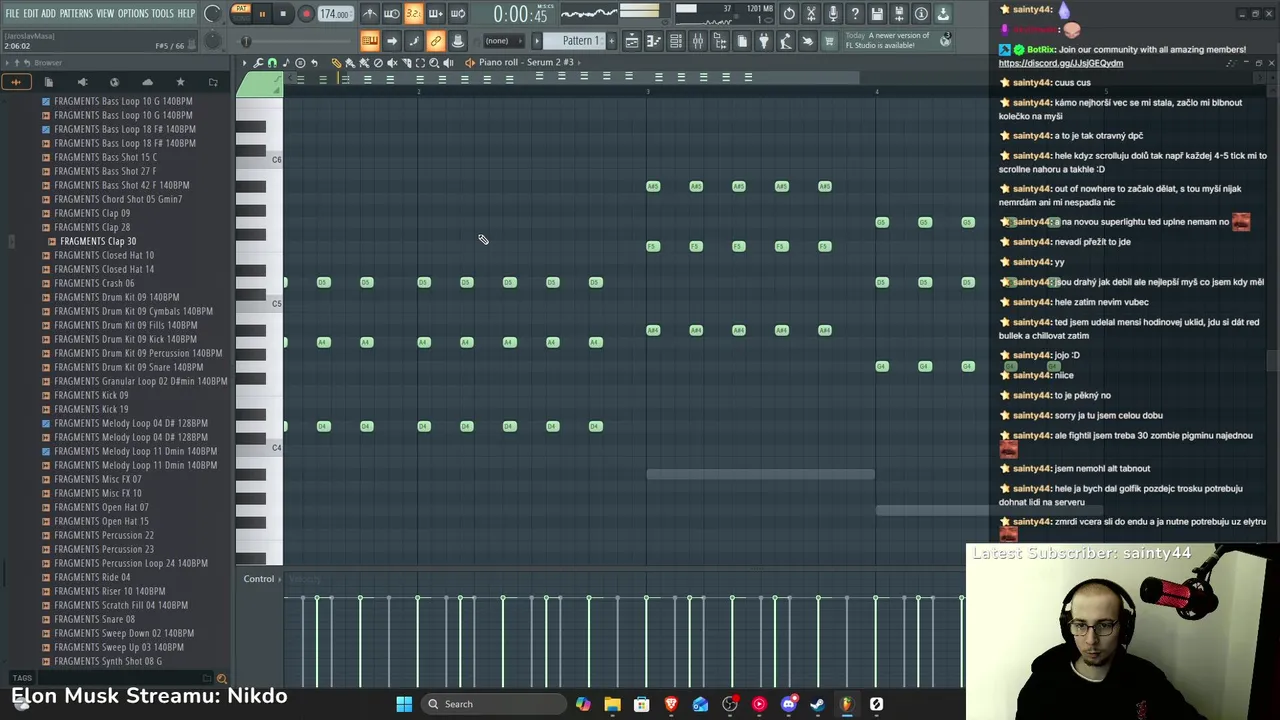Open the Windows Start button

404,704
